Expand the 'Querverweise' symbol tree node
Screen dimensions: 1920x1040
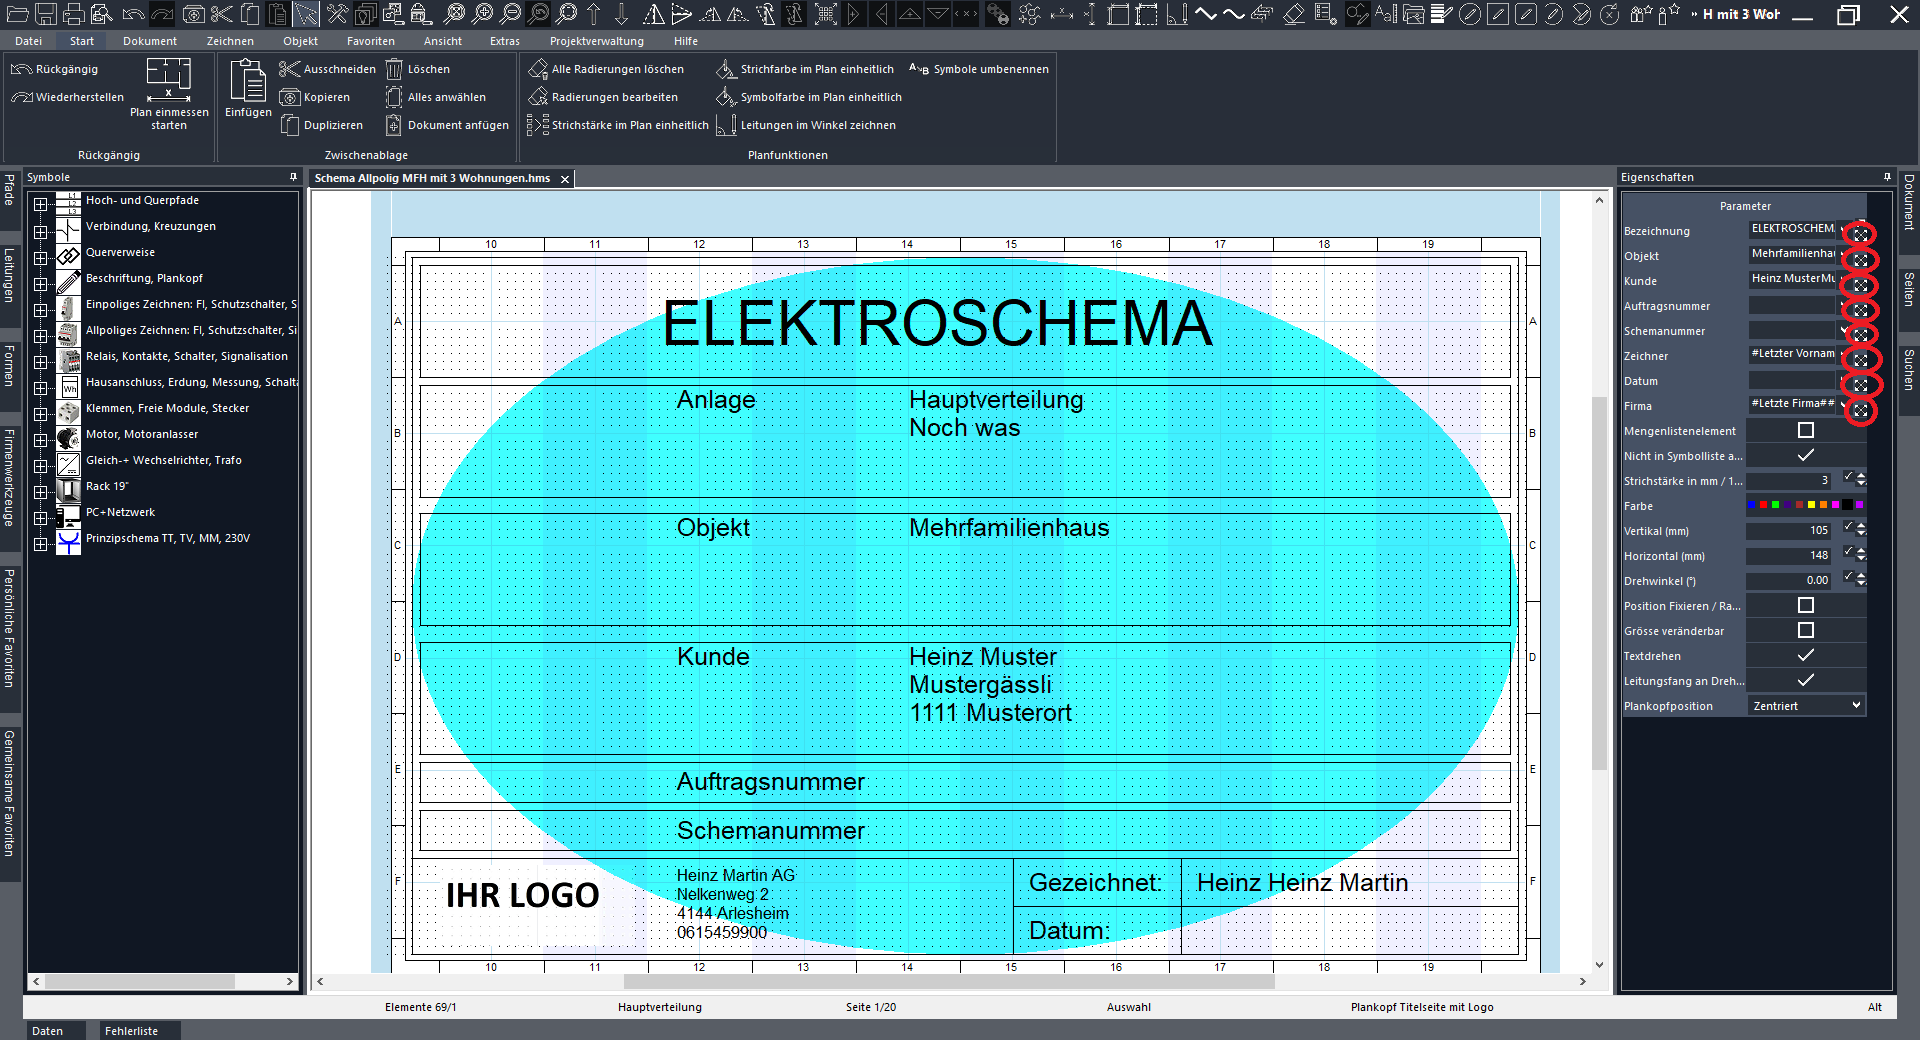41,257
